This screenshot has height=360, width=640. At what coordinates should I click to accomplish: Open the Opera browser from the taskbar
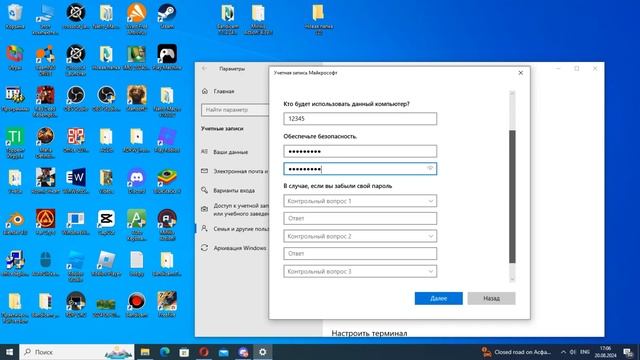204,352
